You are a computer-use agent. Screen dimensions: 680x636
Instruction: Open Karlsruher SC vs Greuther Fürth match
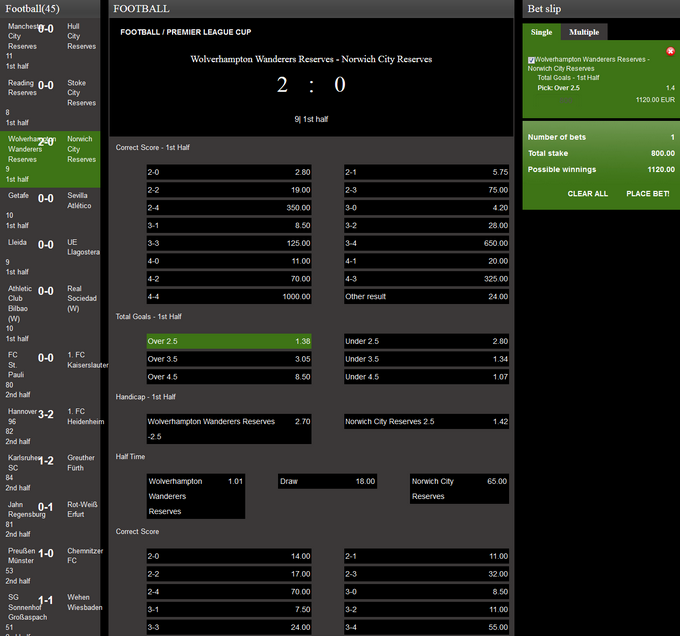[50, 473]
